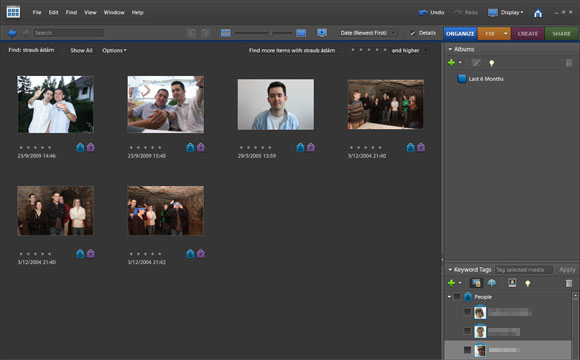Collapse the Keyword Tags panel
Screen dimensions: 580x360
tap(450, 270)
